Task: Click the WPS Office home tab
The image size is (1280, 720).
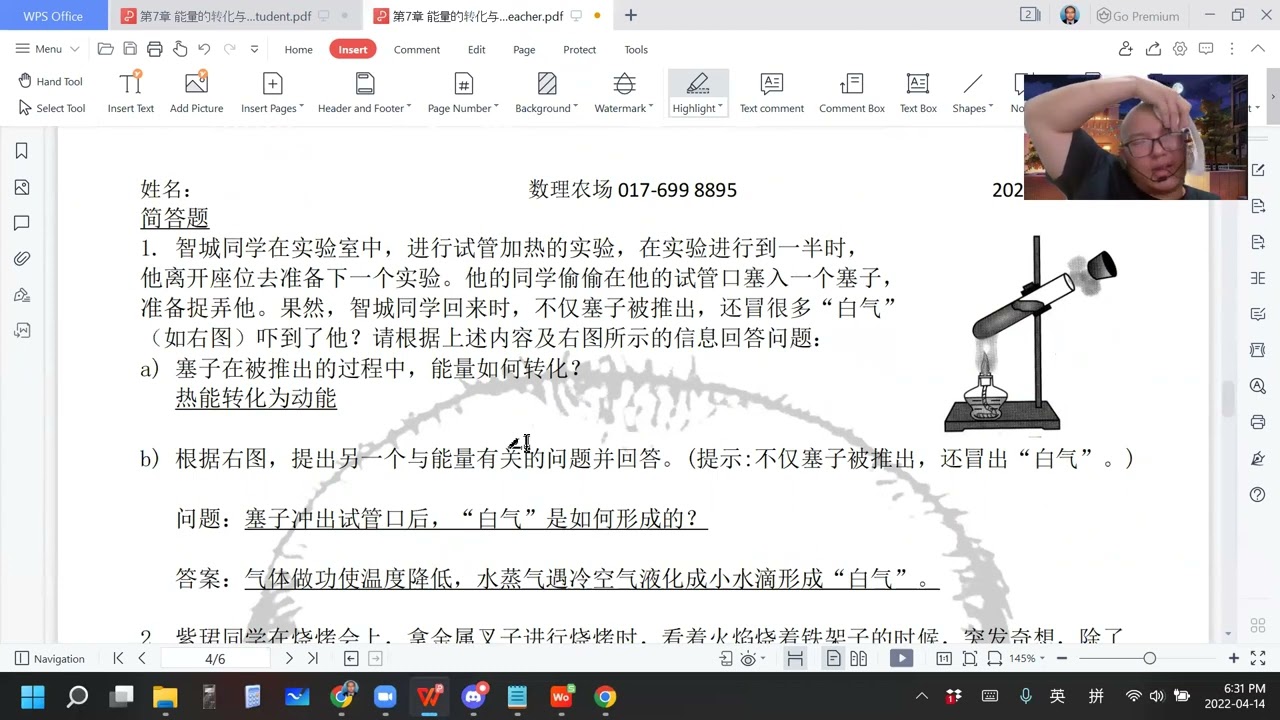Action: tap(54, 16)
